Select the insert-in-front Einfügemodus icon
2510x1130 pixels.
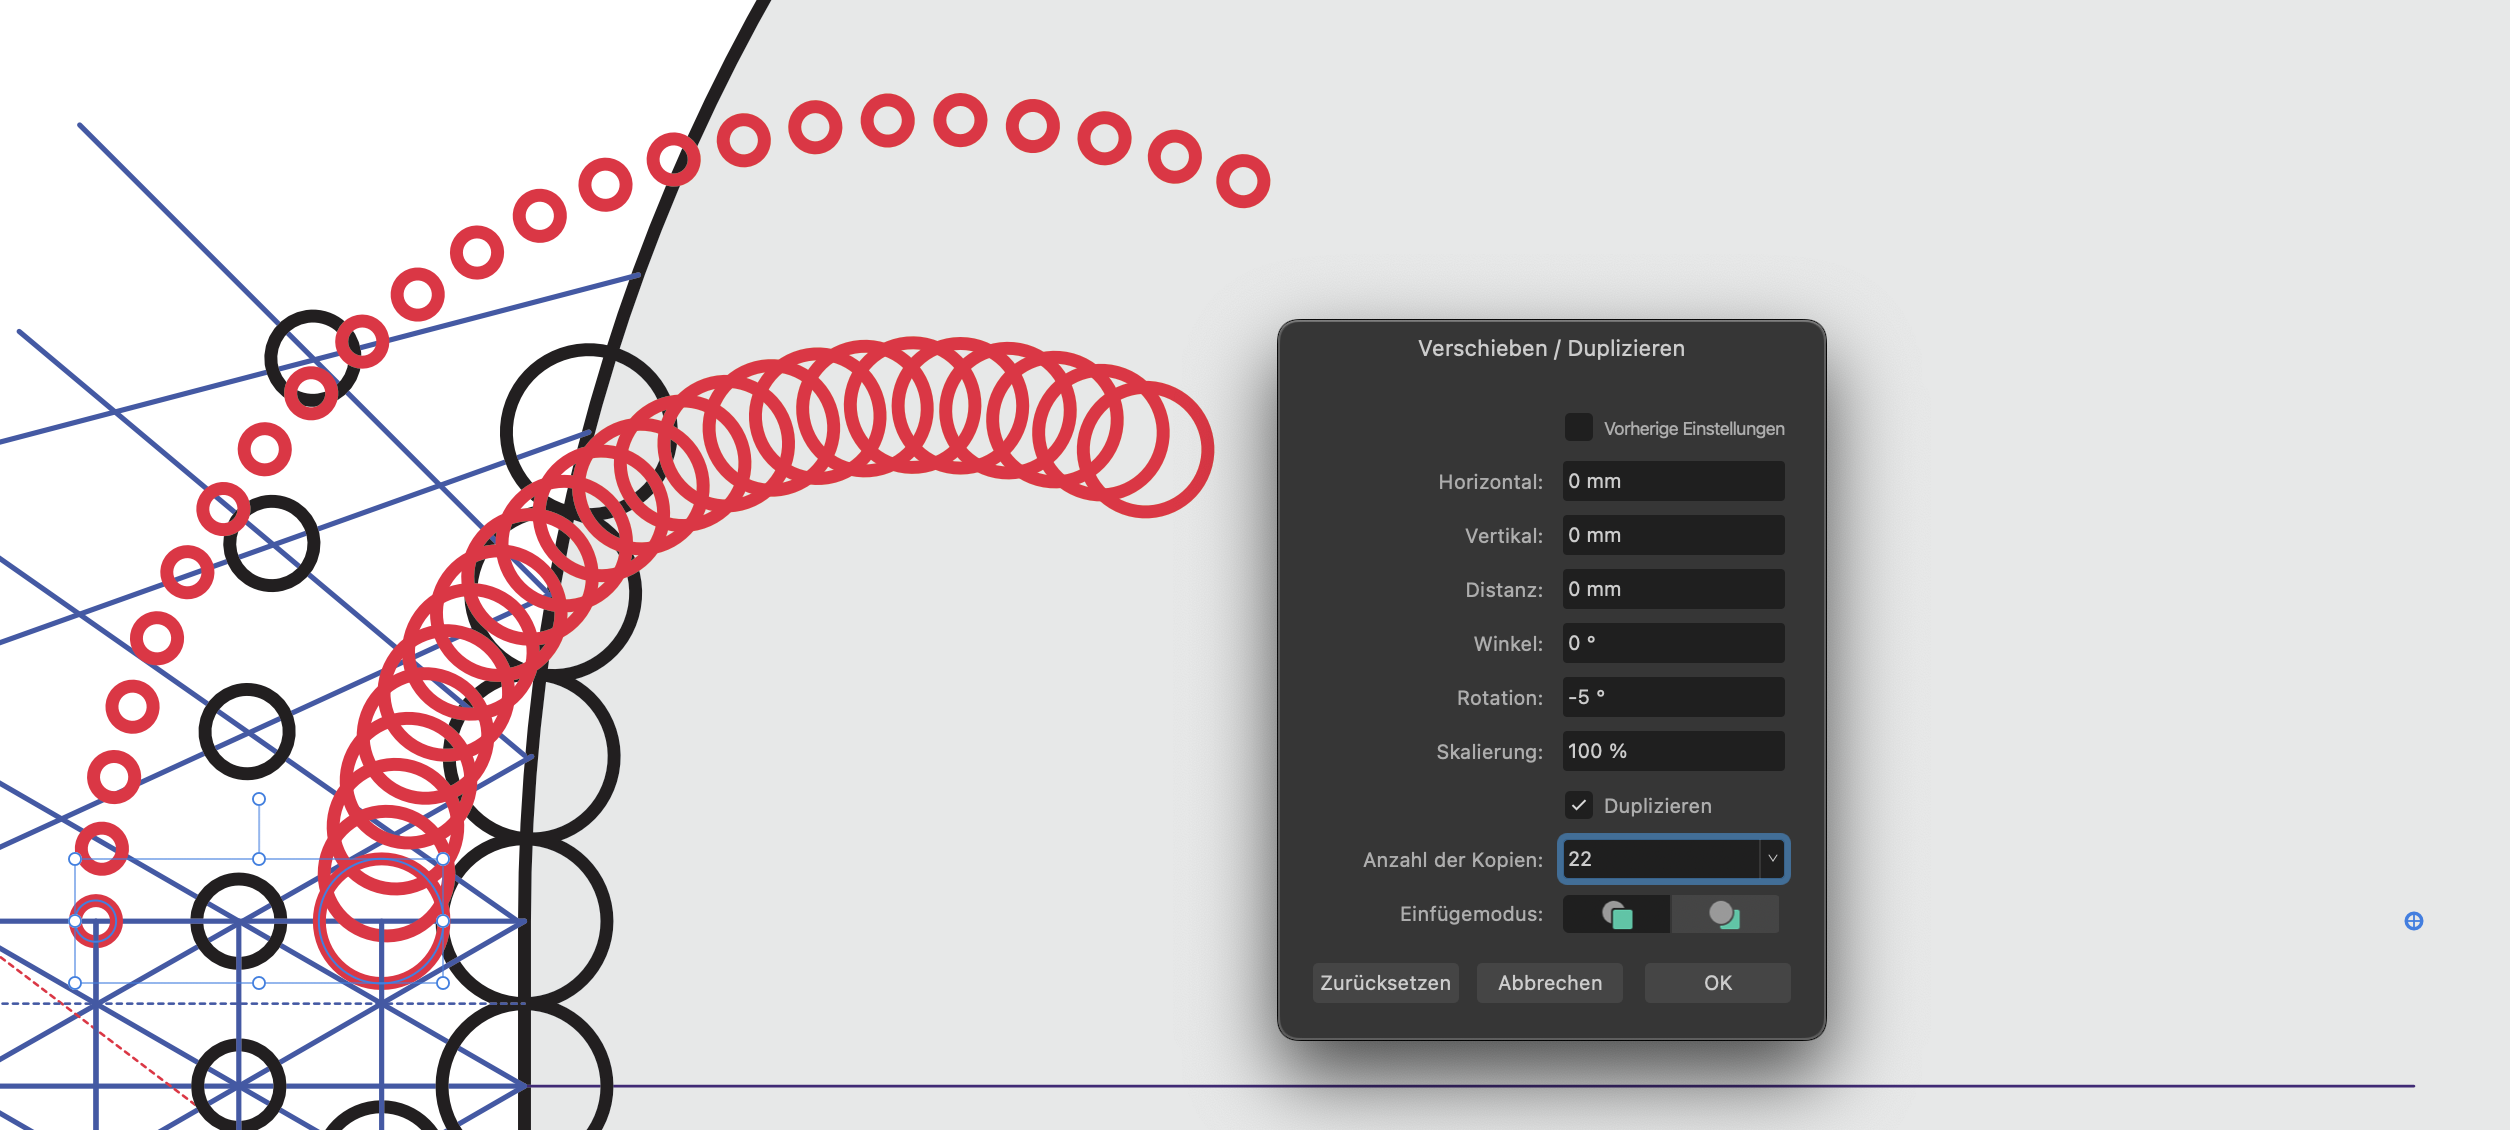[1616, 914]
